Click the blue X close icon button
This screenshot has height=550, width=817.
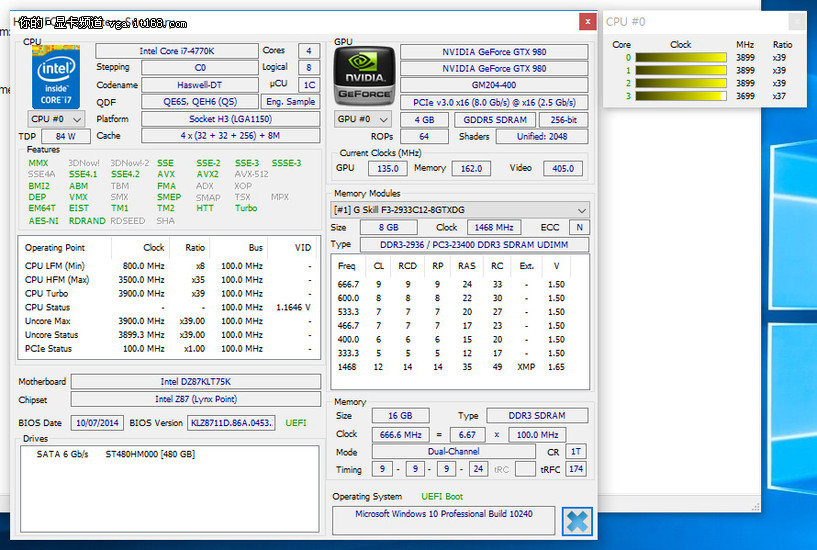(x=577, y=521)
